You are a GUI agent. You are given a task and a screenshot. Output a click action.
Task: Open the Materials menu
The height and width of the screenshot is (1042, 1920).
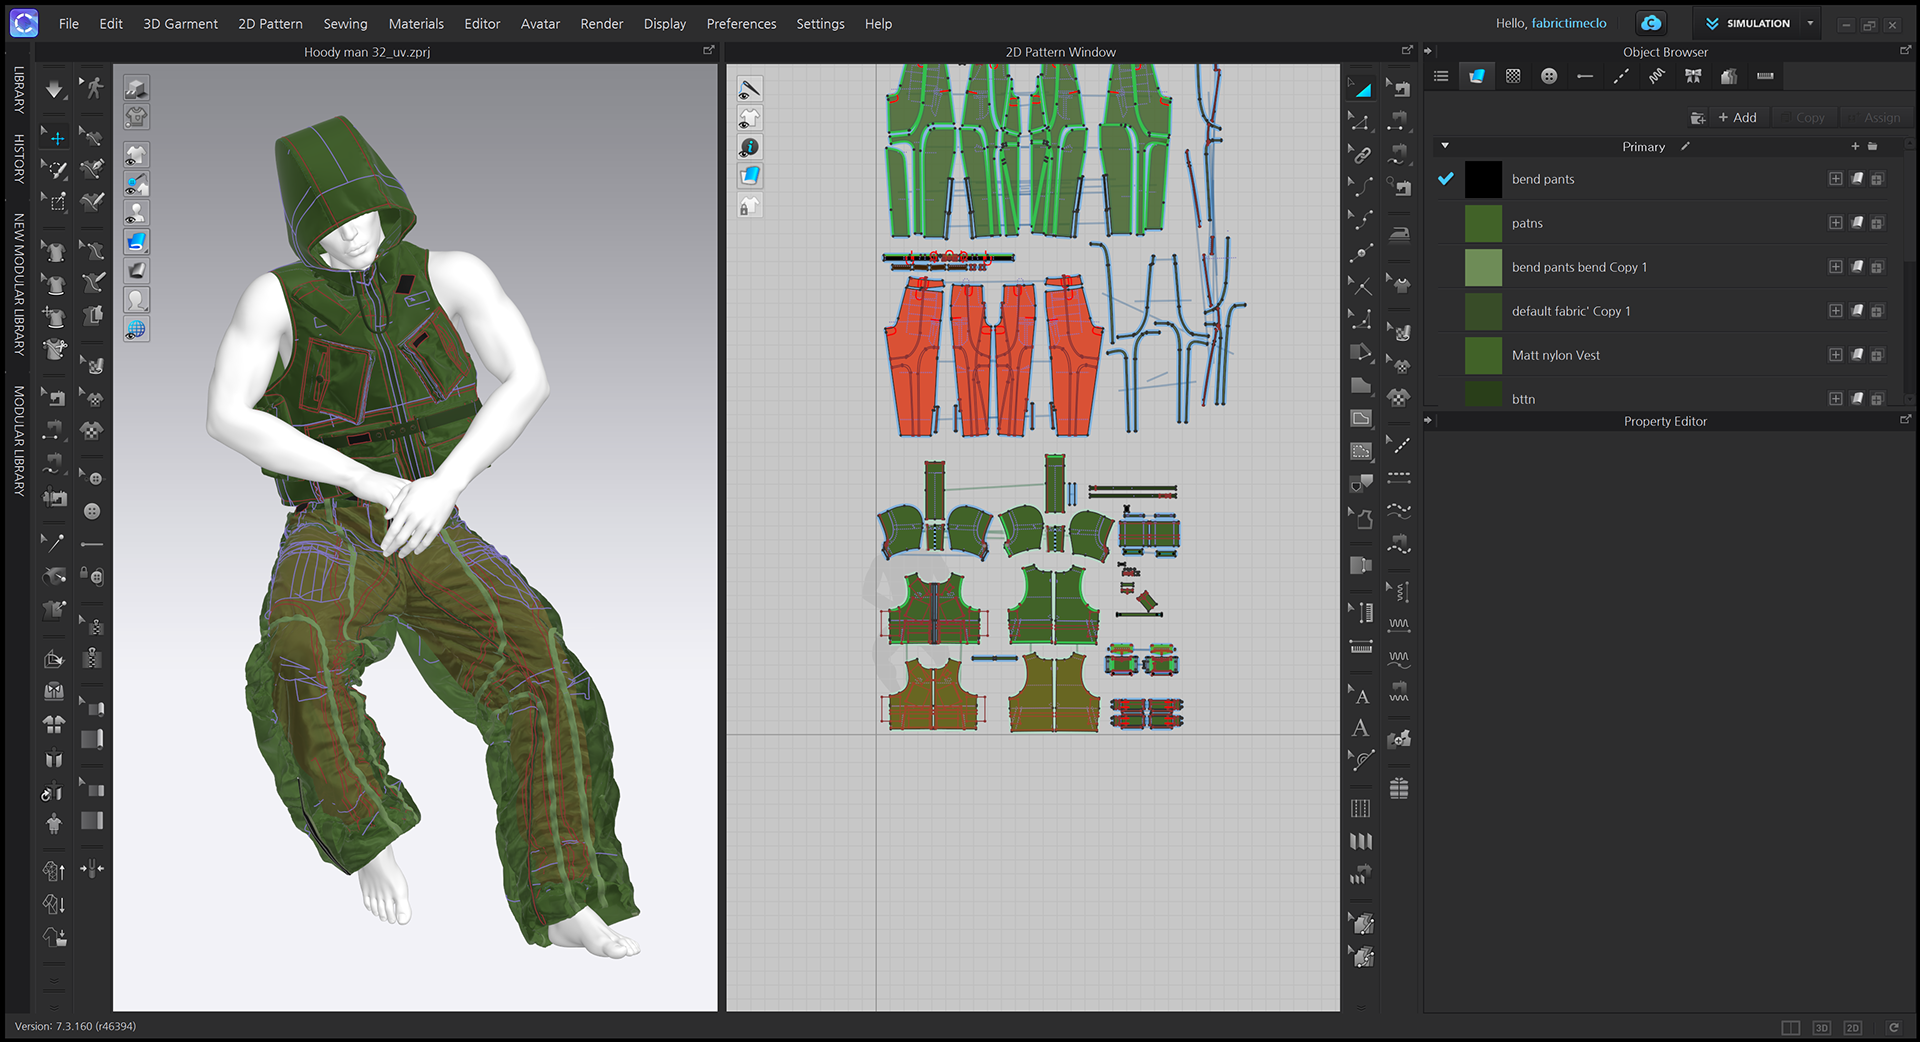click(x=416, y=24)
